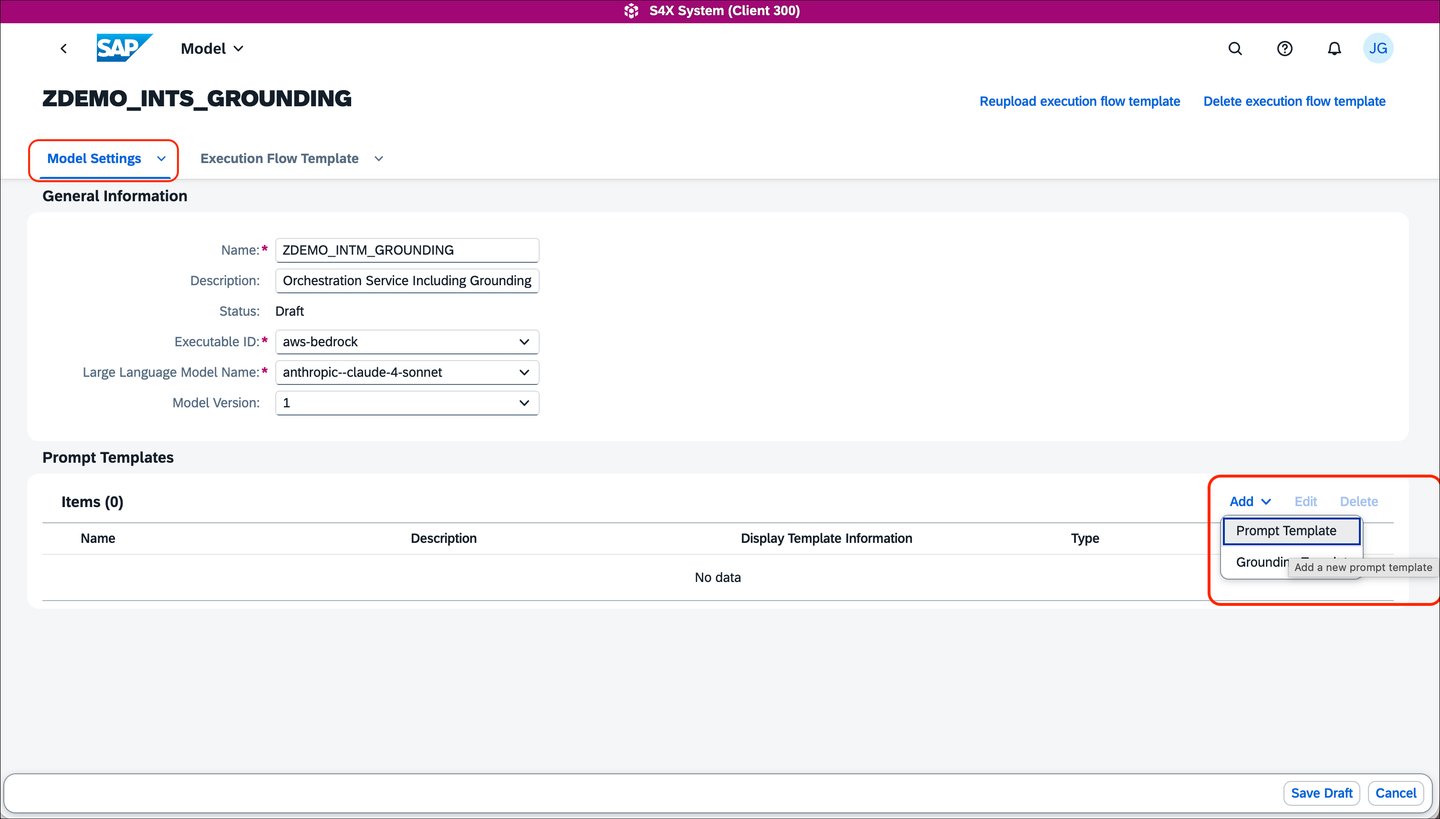
Task: Select the Model Settings tab
Action: [x=94, y=158]
